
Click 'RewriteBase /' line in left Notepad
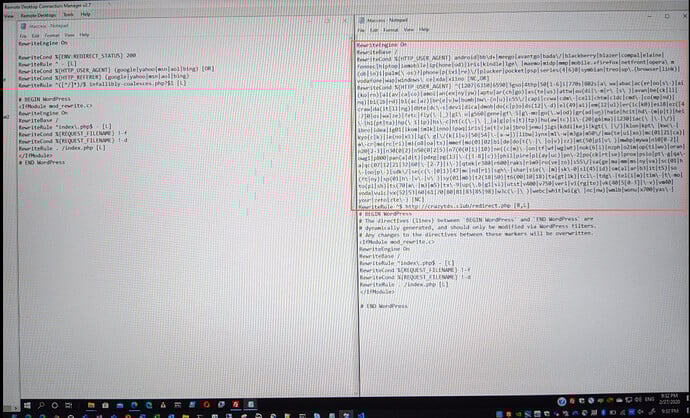(x=38, y=120)
